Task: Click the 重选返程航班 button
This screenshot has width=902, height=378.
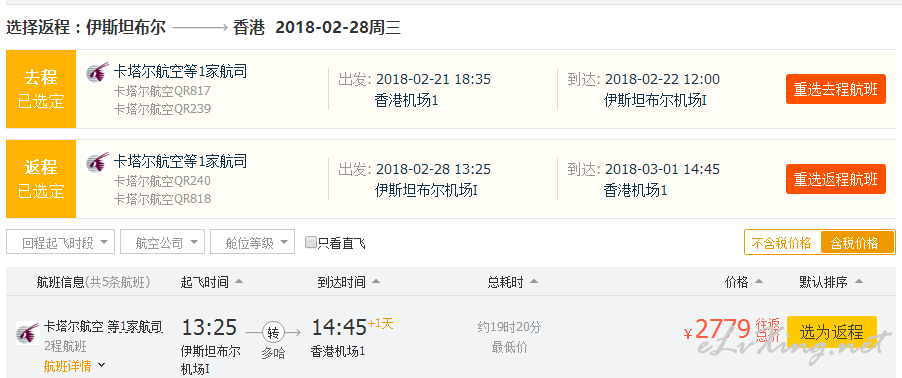Action: coord(836,179)
